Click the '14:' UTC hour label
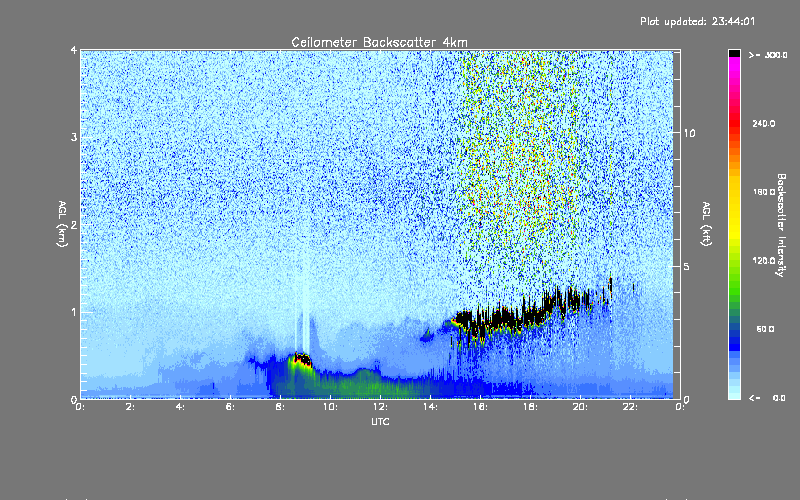The height and width of the screenshot is (500, 800). [x=430, y=407]
